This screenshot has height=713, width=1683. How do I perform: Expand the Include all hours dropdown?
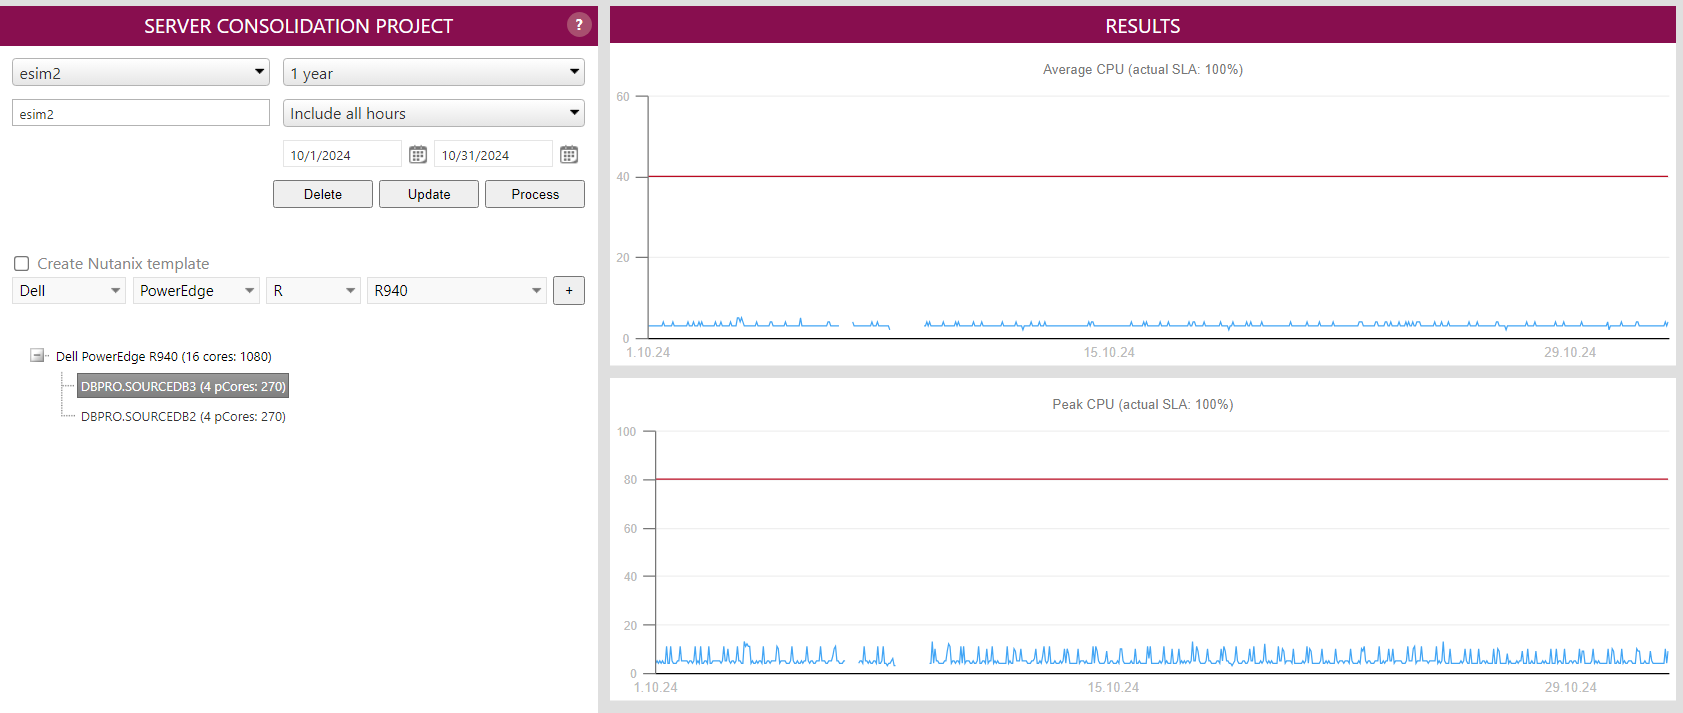433,114
